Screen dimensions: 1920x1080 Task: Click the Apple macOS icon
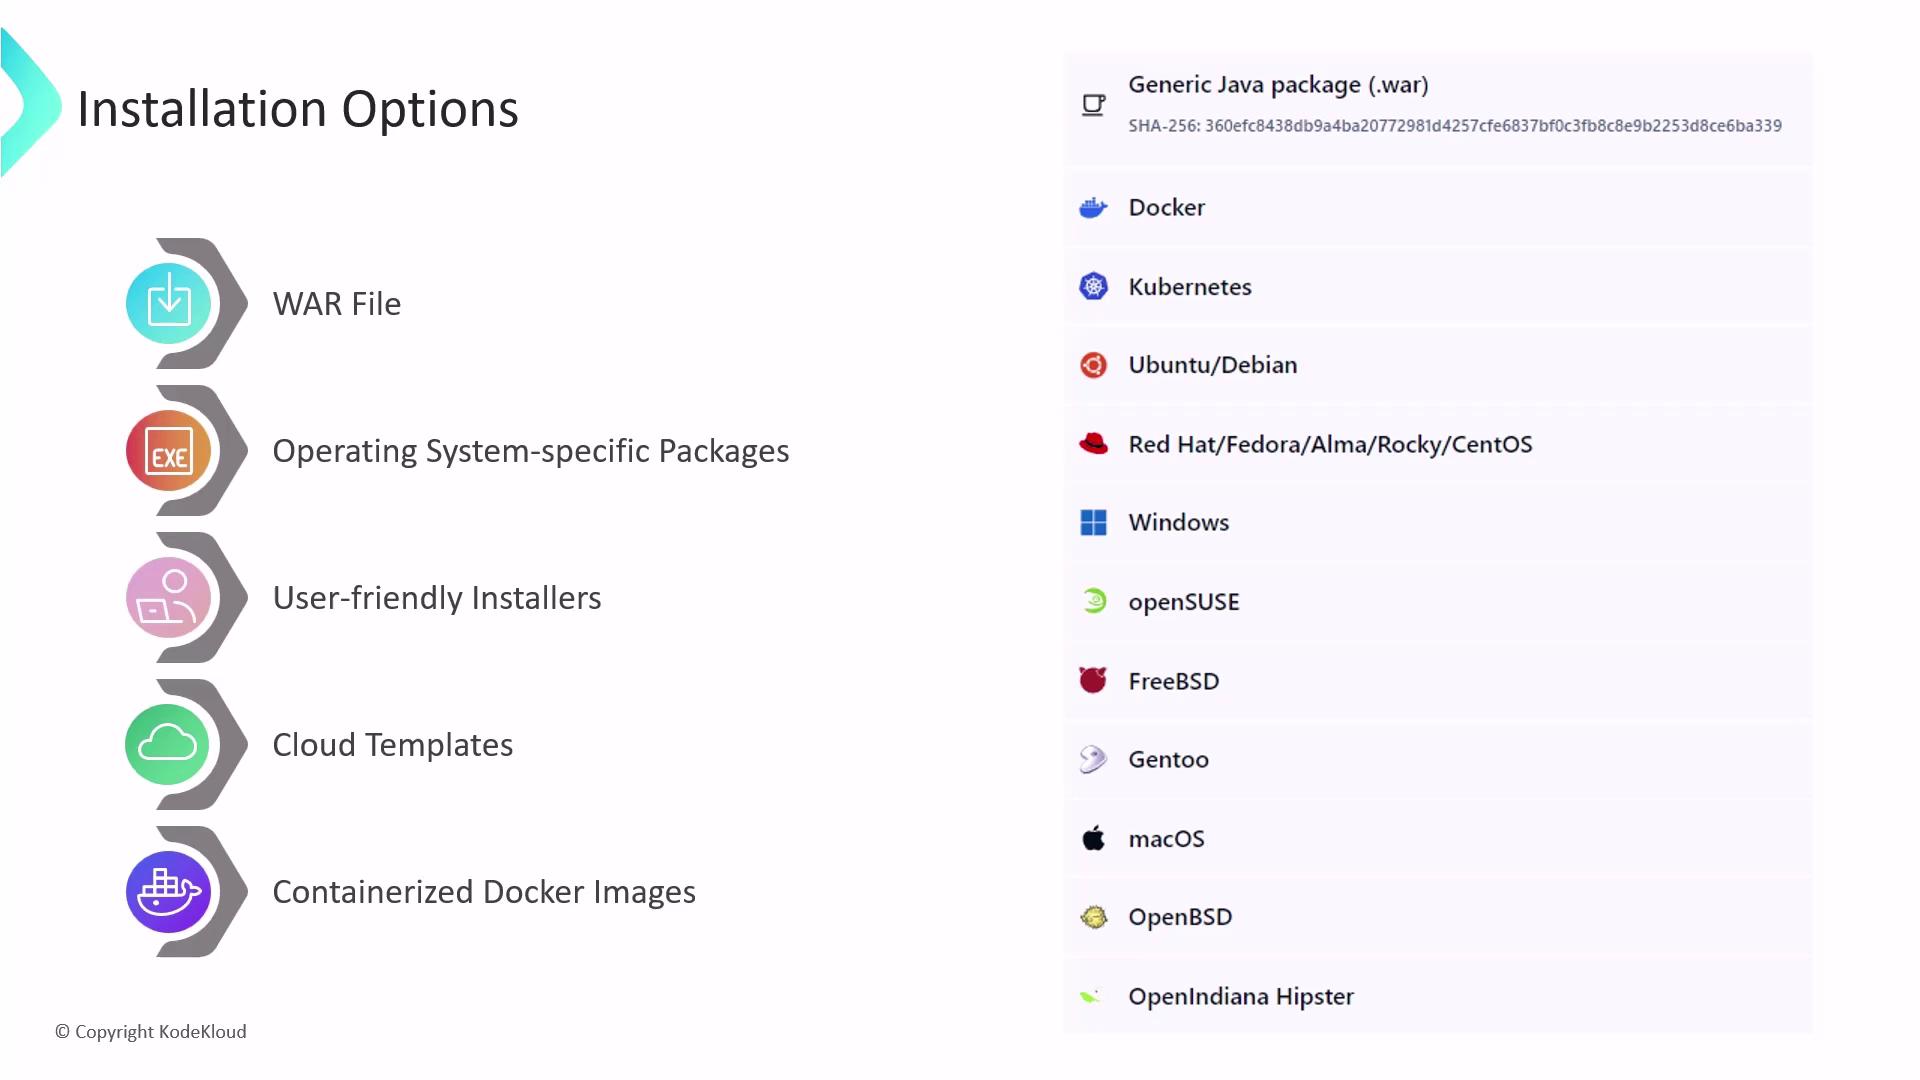pyautogui.click(x=1093, y=838)
